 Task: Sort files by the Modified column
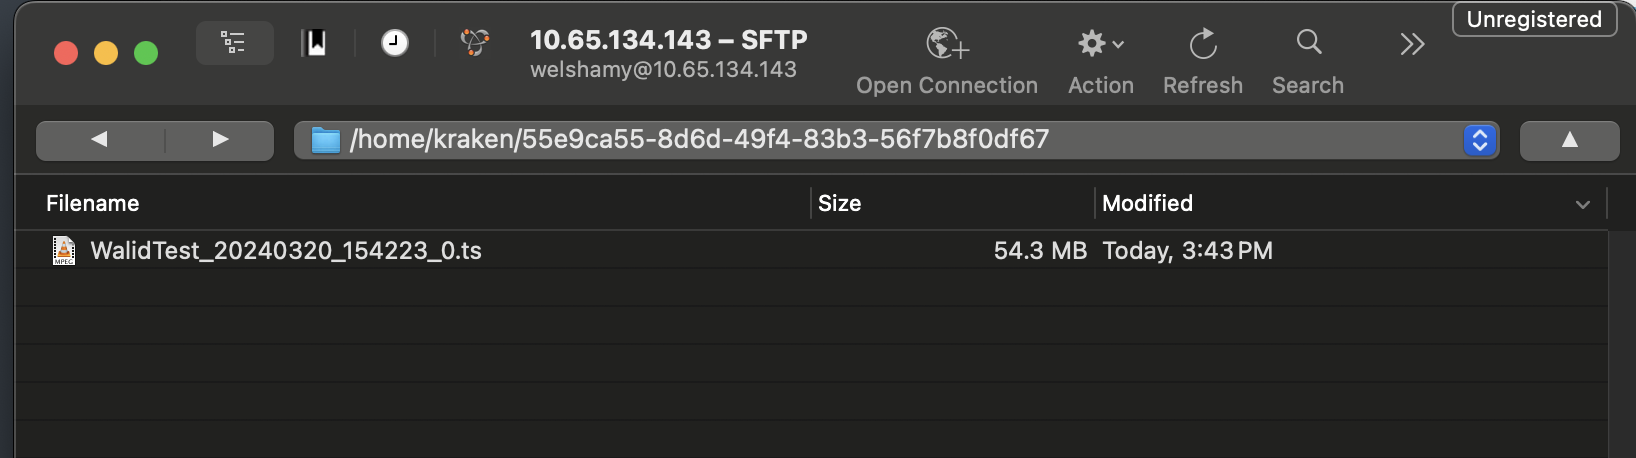pyautogui.click(x=1148, y=203)
